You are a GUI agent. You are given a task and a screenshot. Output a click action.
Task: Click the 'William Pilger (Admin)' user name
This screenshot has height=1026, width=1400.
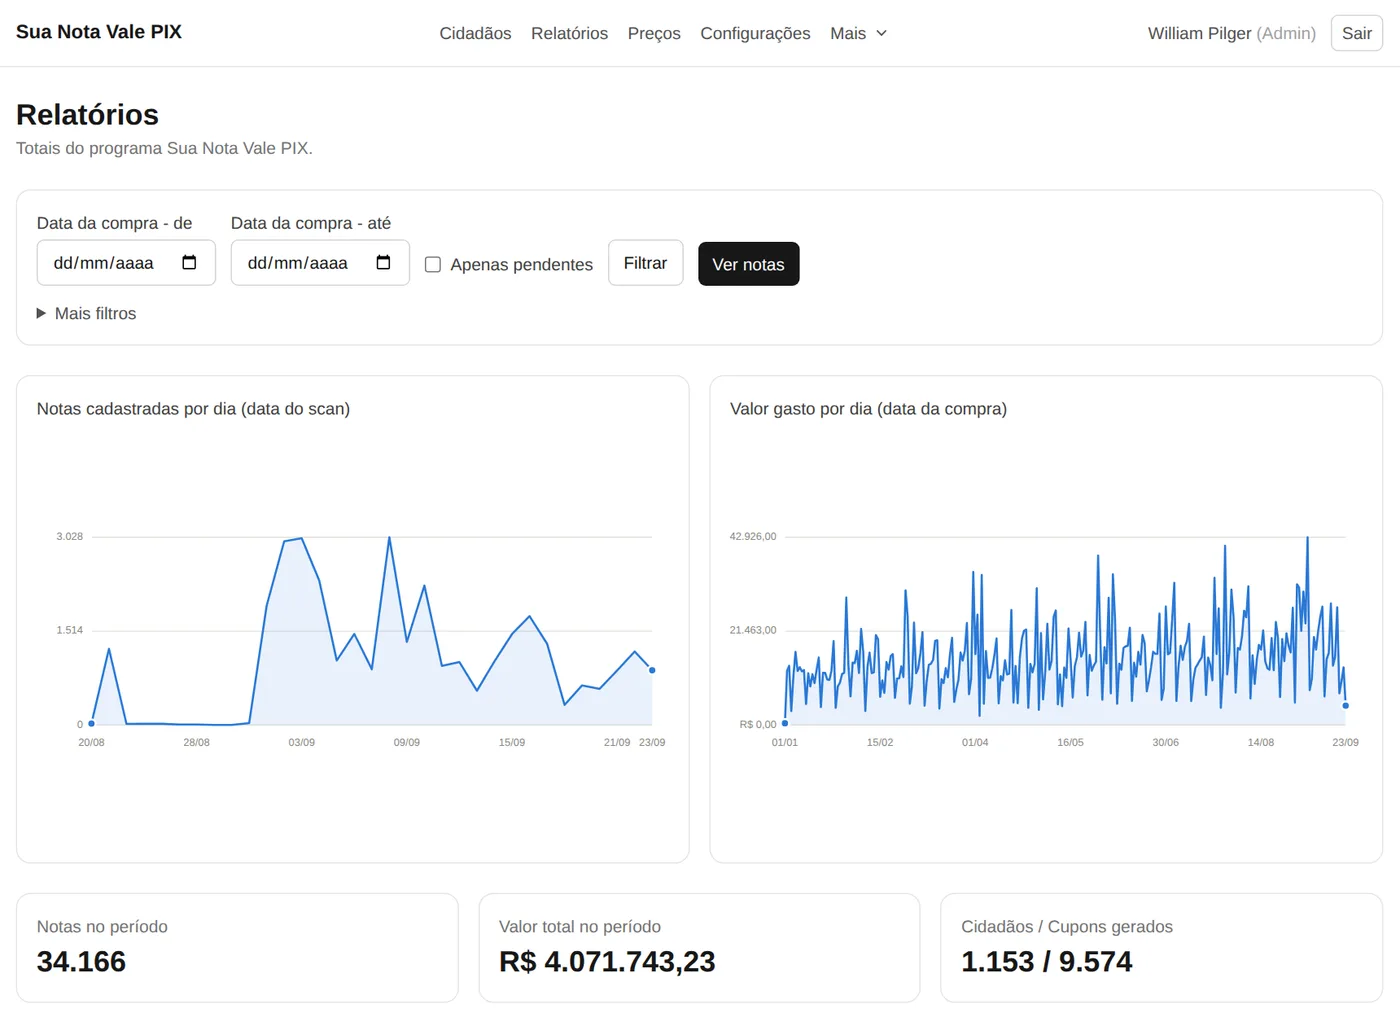pos(1232,33)
